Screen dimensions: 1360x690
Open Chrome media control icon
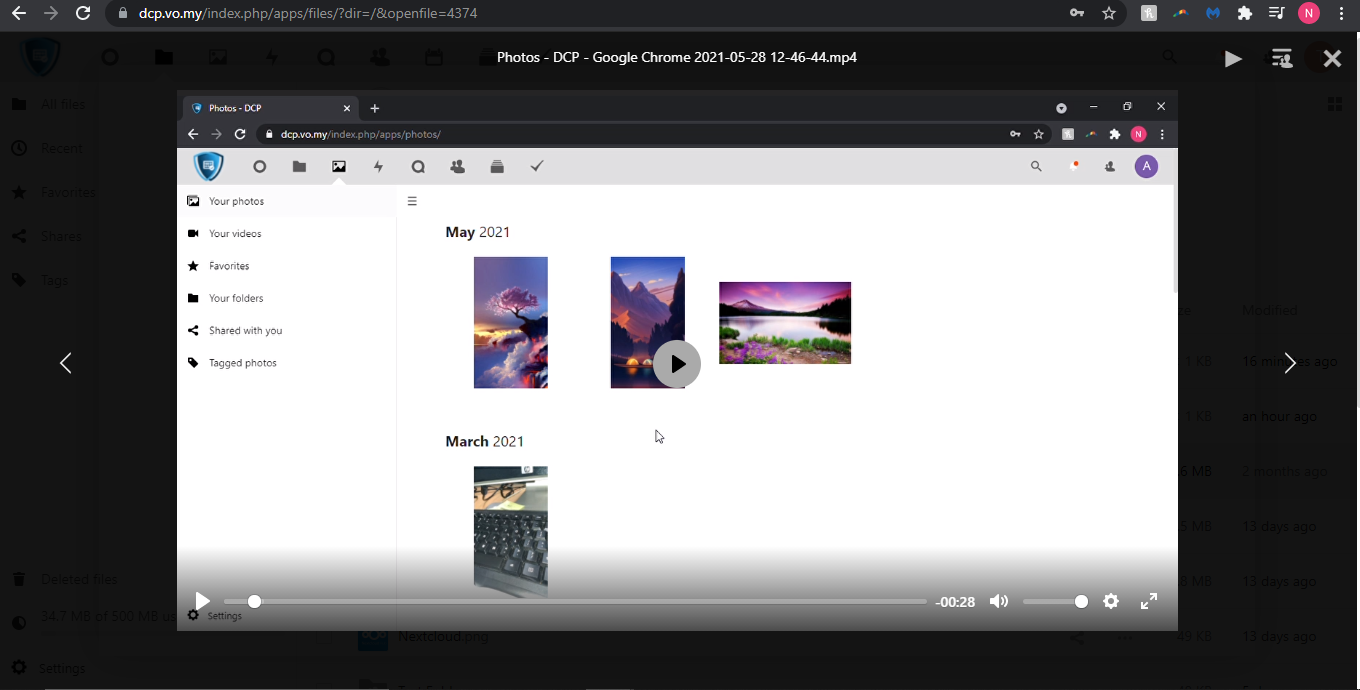[1277, 13]
